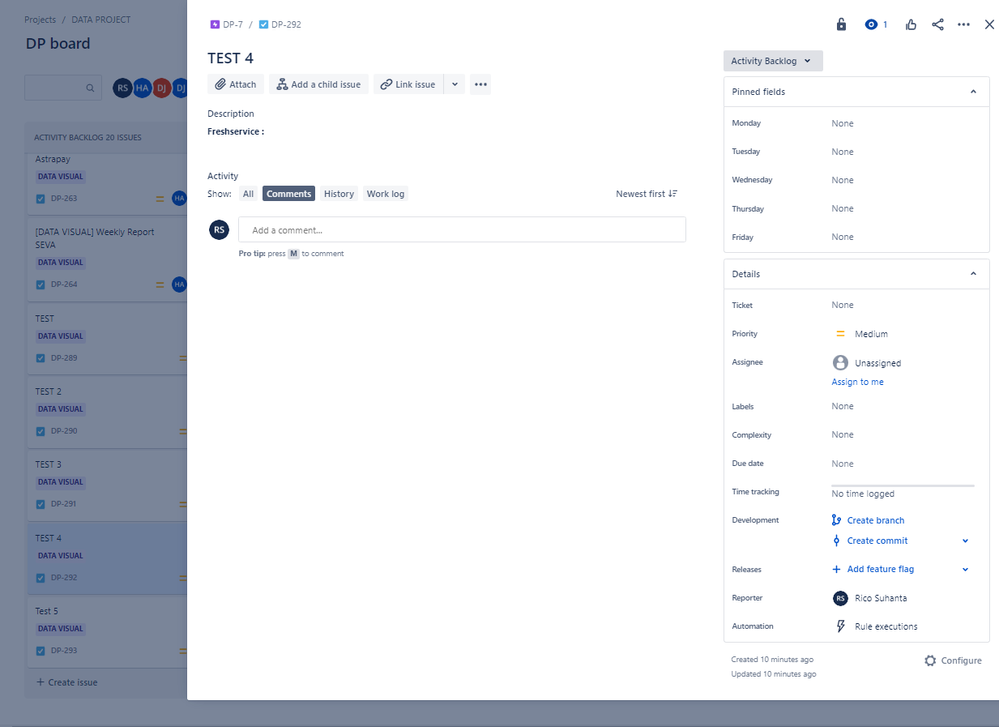Screen dimensions: 999x727
Task: Click the Attach paperclip button
Action: click(236, 84)
